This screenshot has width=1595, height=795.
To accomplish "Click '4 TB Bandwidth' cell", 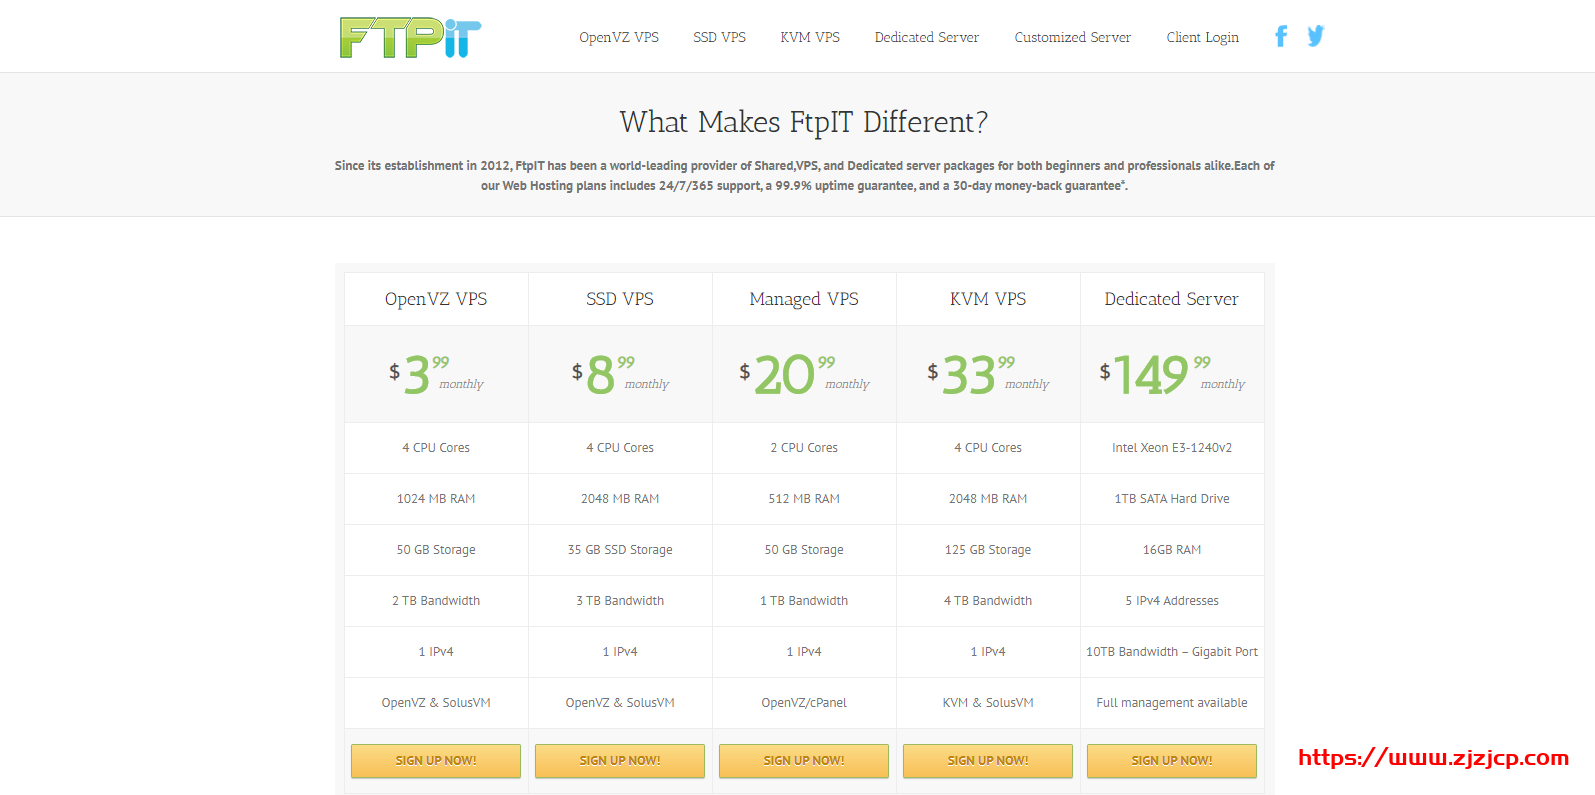I will [988, 601].
